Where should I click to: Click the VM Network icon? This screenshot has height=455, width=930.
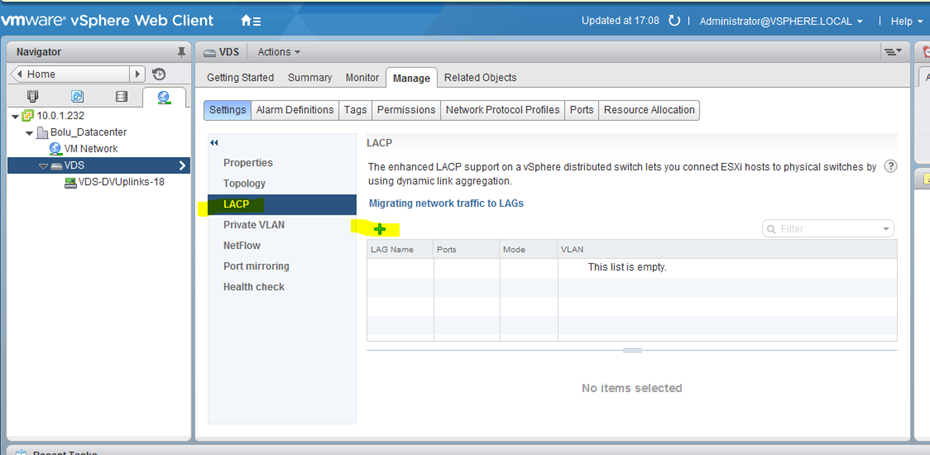pos(55,149)
